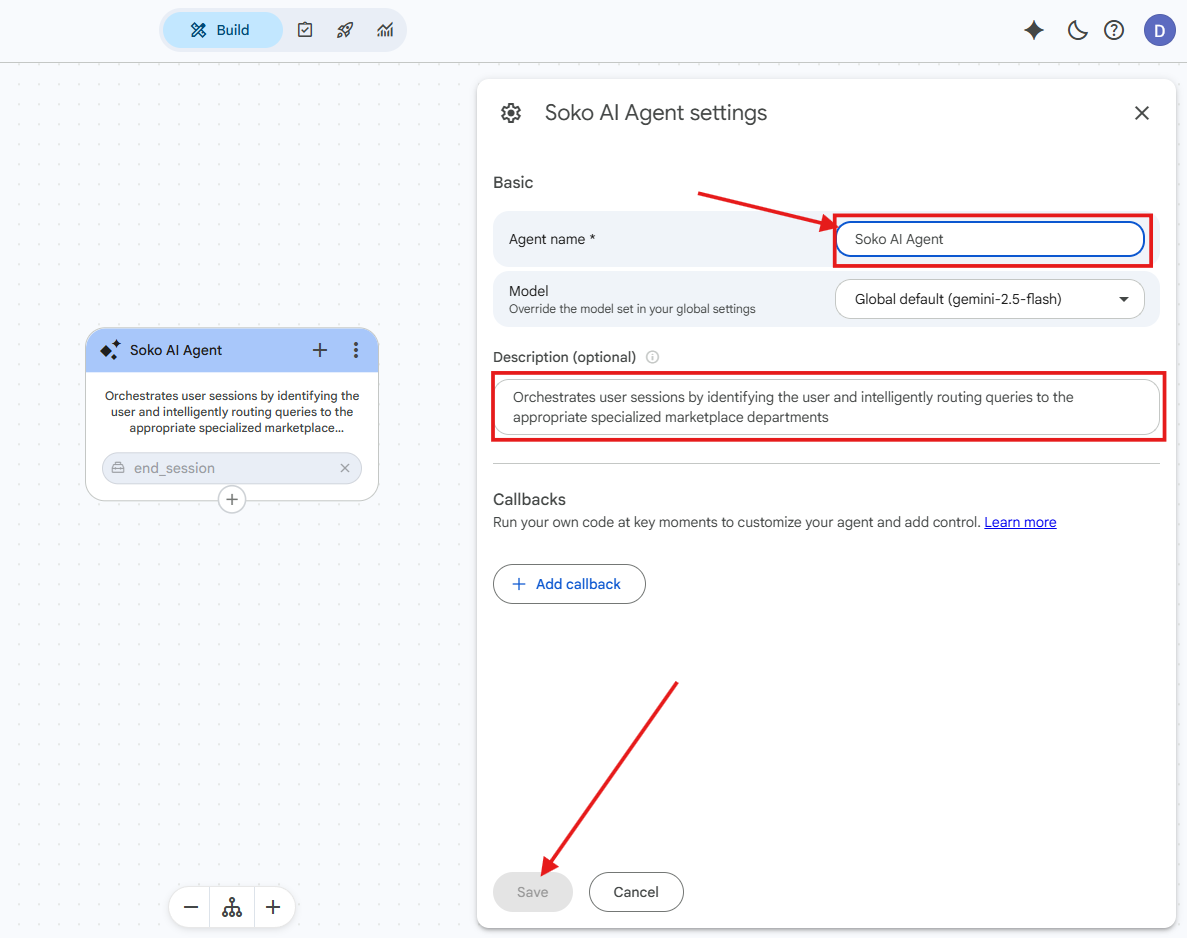Zoom out the canvas with minus
Screen dimensions: 1187x938
click(191, 907)
